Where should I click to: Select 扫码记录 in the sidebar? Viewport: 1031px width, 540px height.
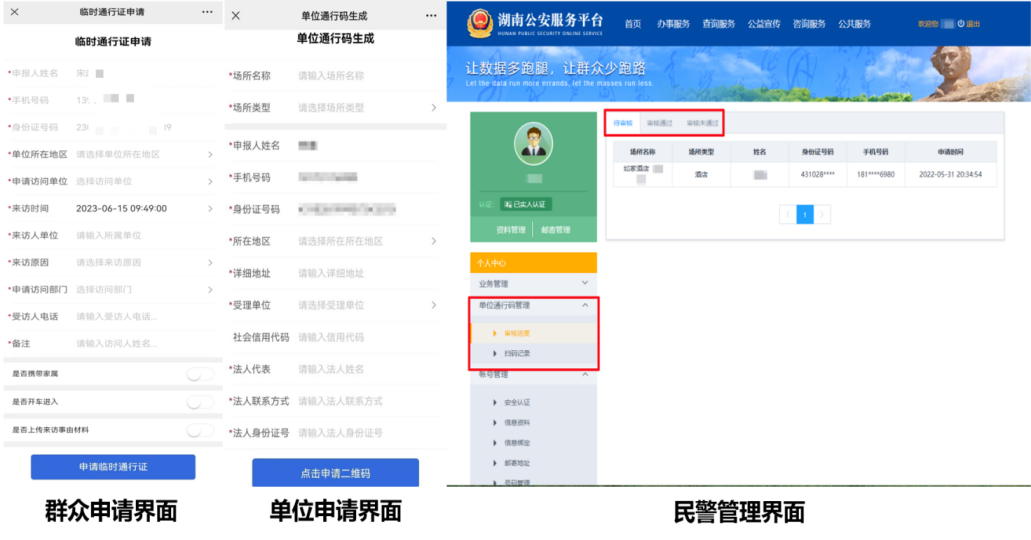(517, 353)
